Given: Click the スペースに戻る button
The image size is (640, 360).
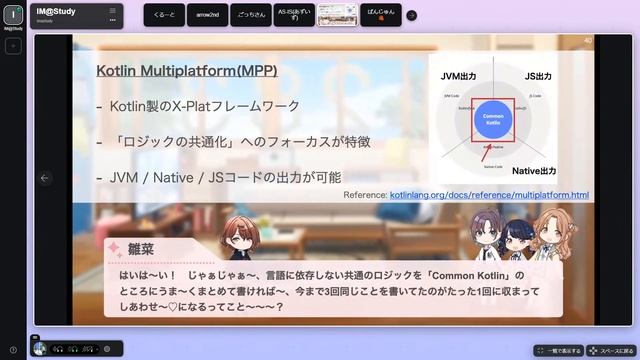Looking at the screenshot, I should [x=611, y=351].
